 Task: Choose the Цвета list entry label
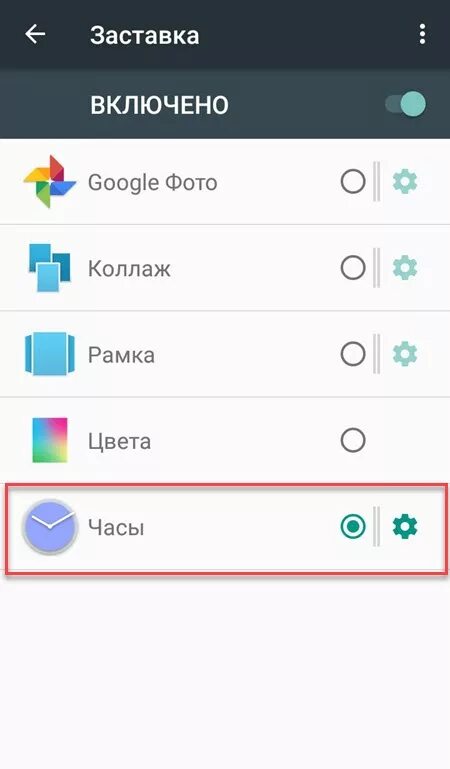[119, 441]
